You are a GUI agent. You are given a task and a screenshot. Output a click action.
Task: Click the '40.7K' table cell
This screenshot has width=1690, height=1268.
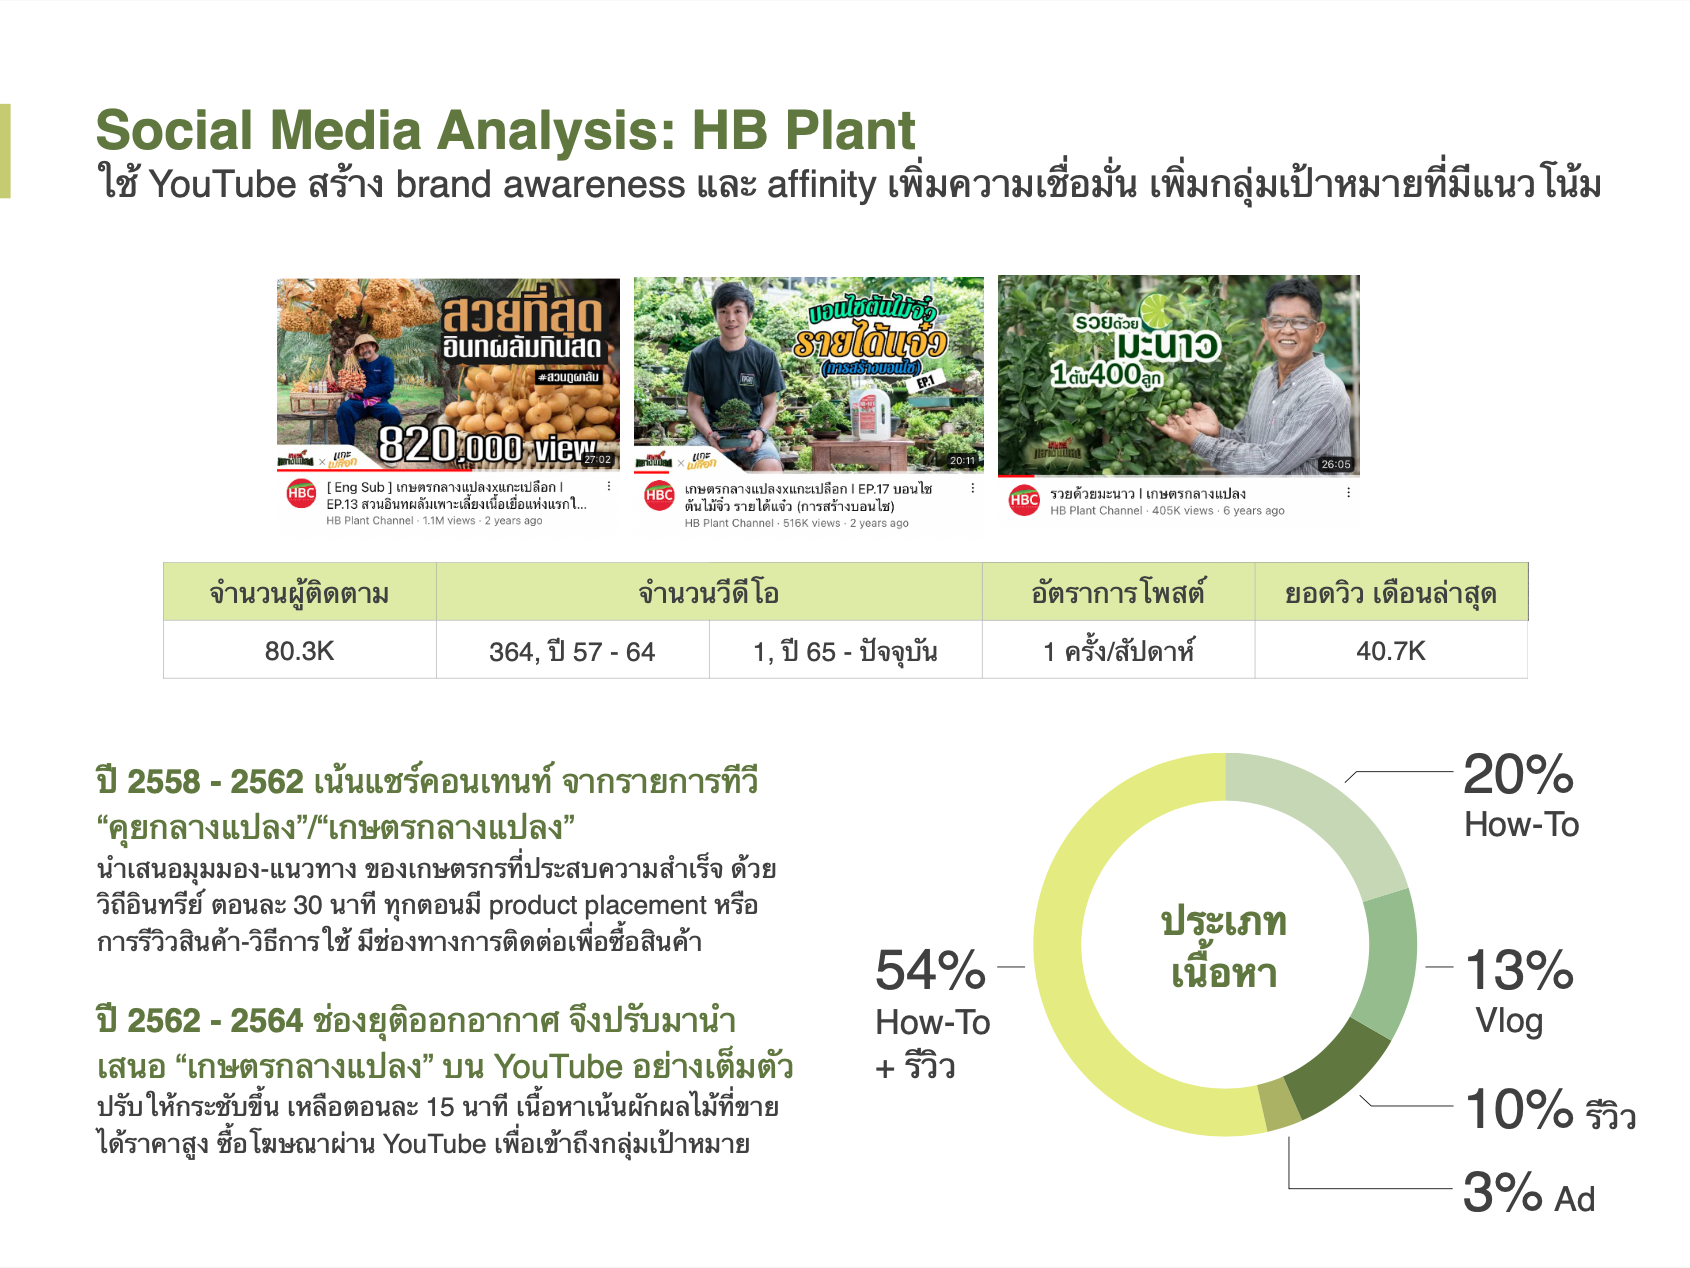click(x=1391, y=650)
